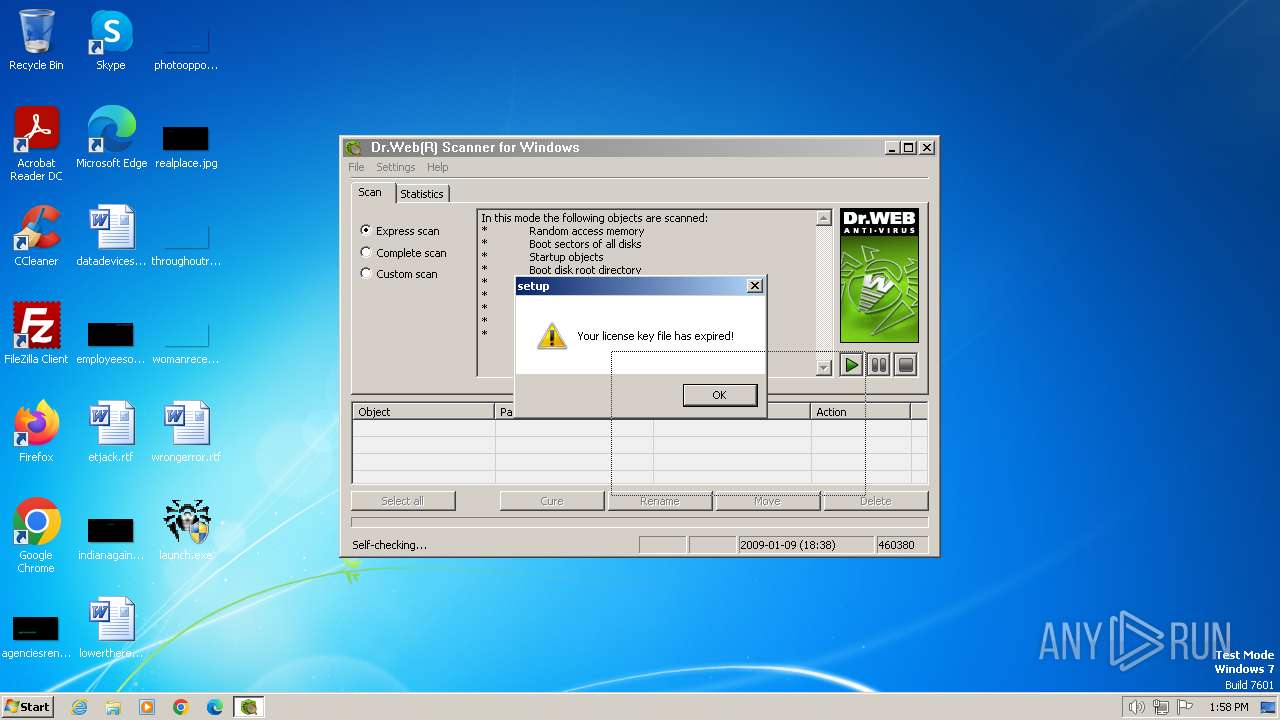Image resolution: width=1280 pixels, height=720 pixels.
Task: Click Dr.Web Scanner title bar icon
Action: click(353, 148)
